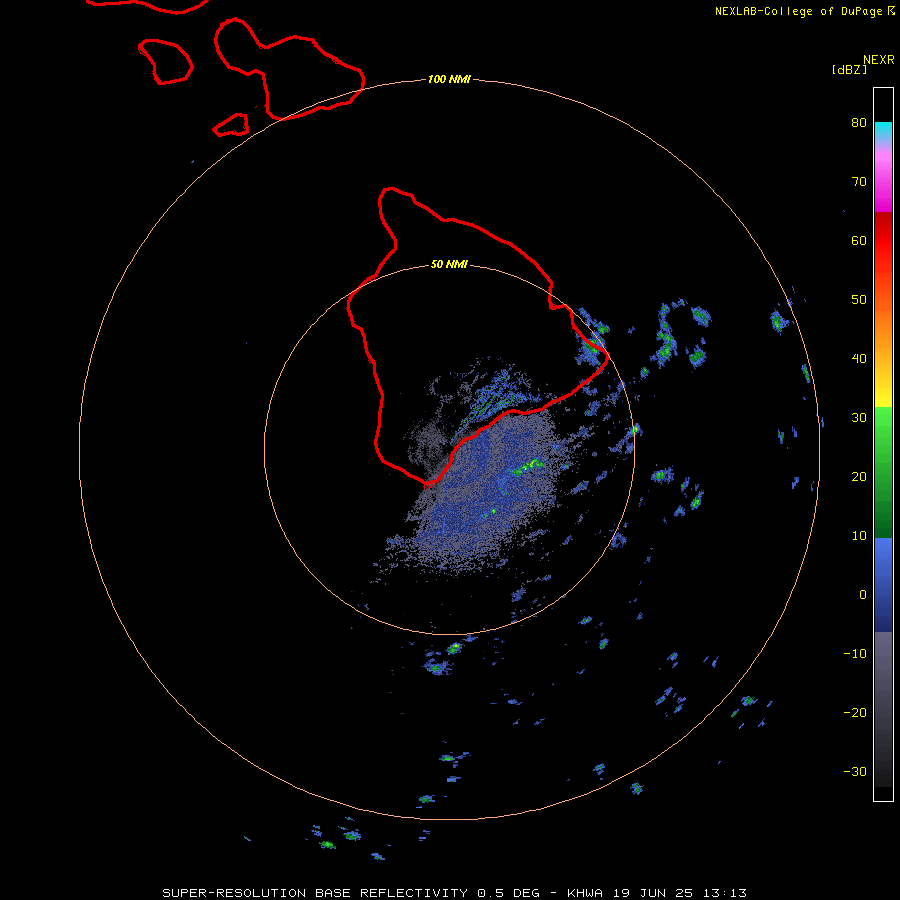This screenshot has height=900, width=900.
Task: Click the 70 value on dBZ scale
Action: pos(859,182)
